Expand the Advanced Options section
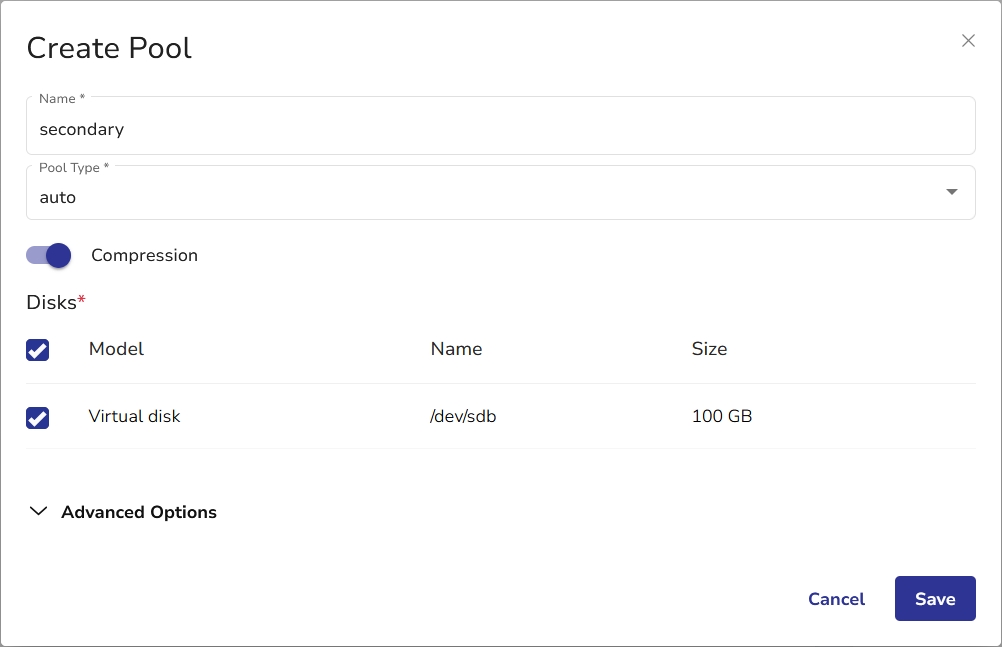Image resolution: width=1002 pixels, height=647 pixels. 139,512
